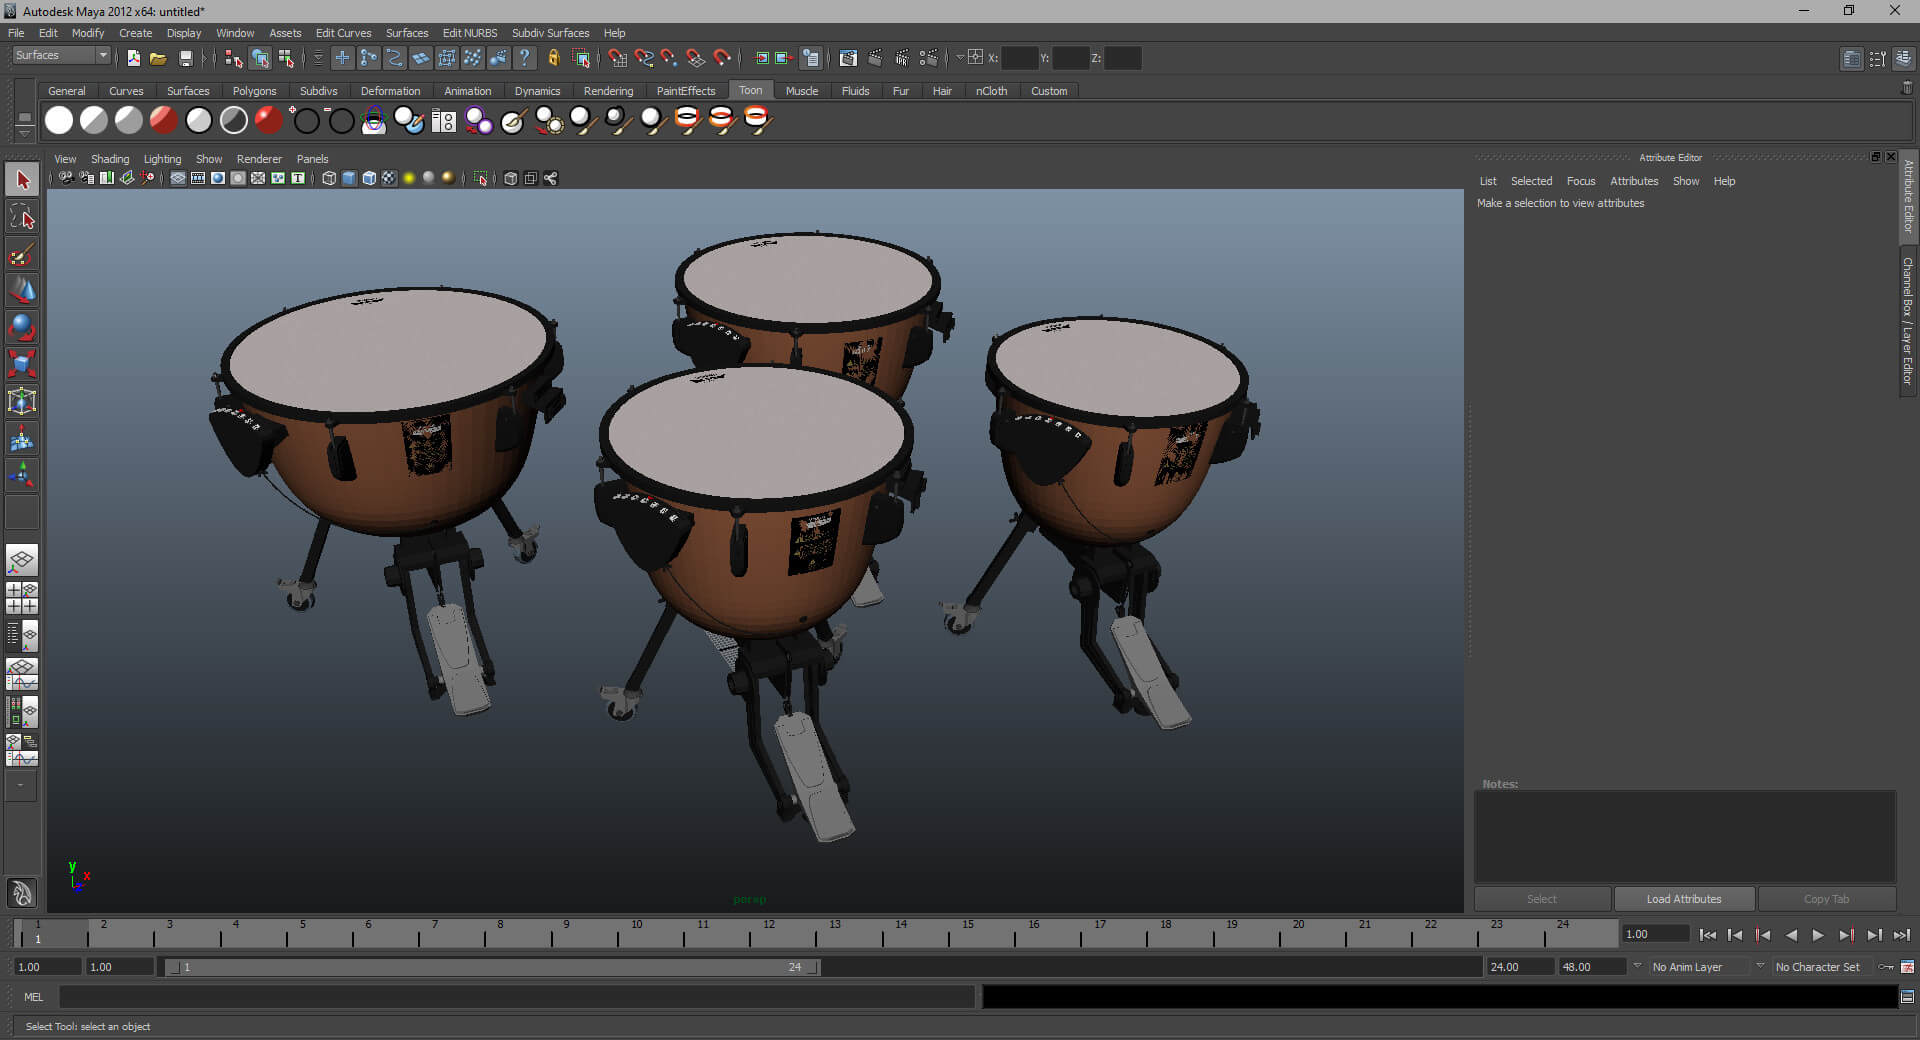Expand the No Anim Layer dropdown arrow

1637,967
